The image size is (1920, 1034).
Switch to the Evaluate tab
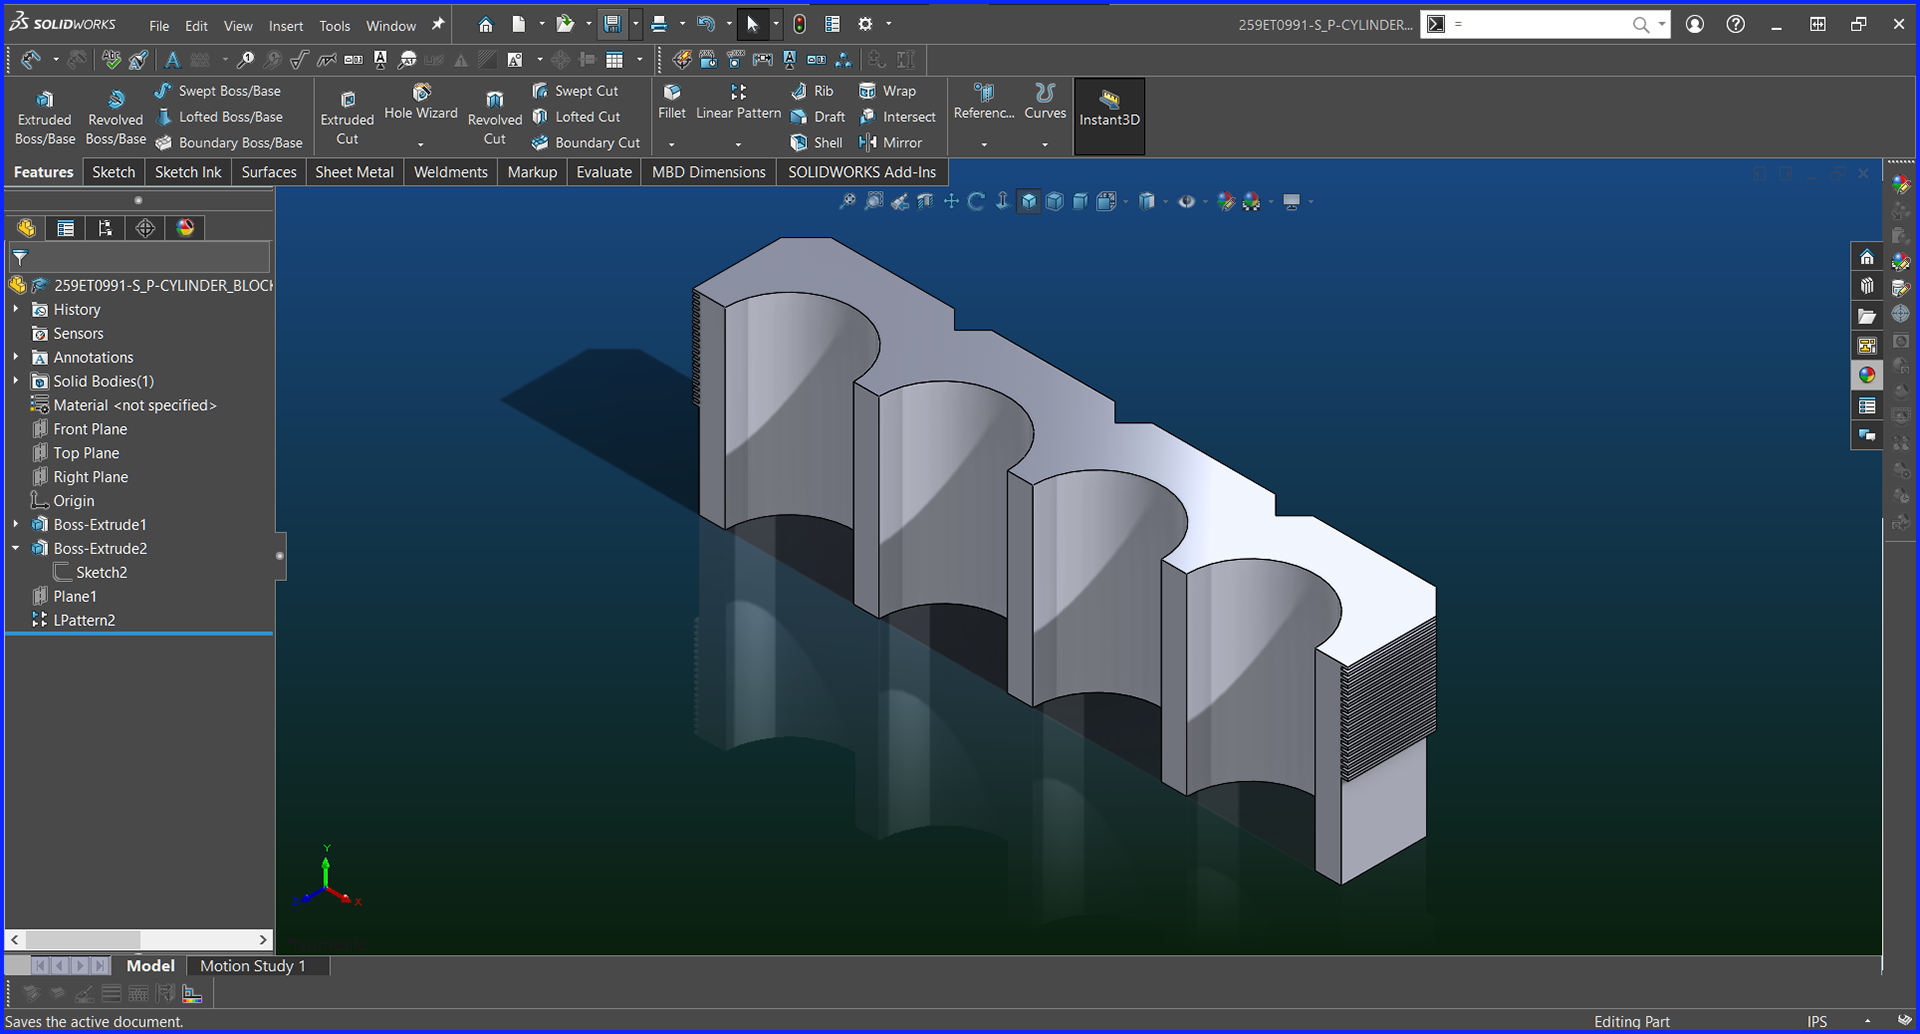click(x=604, y=172)
